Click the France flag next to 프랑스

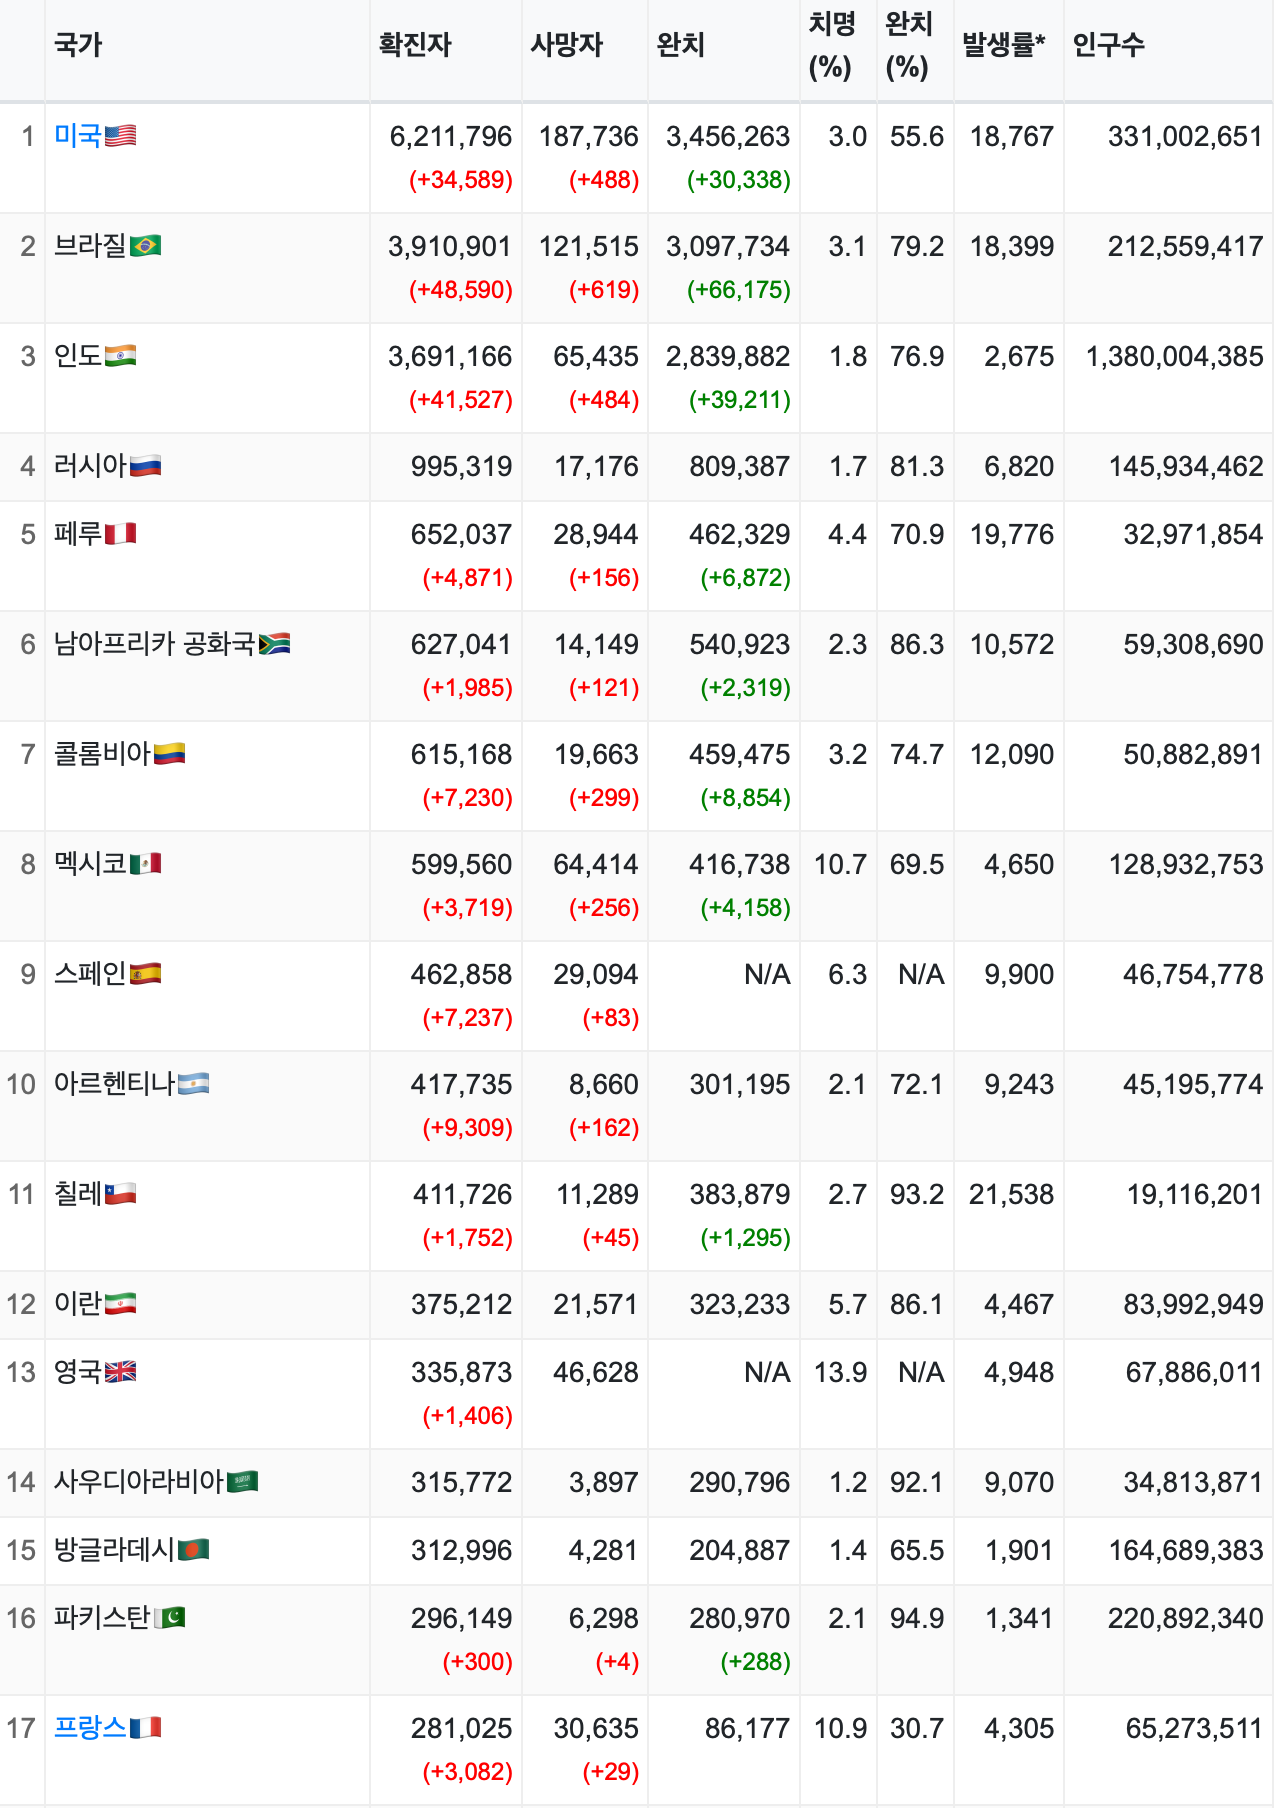(145, 1727)
